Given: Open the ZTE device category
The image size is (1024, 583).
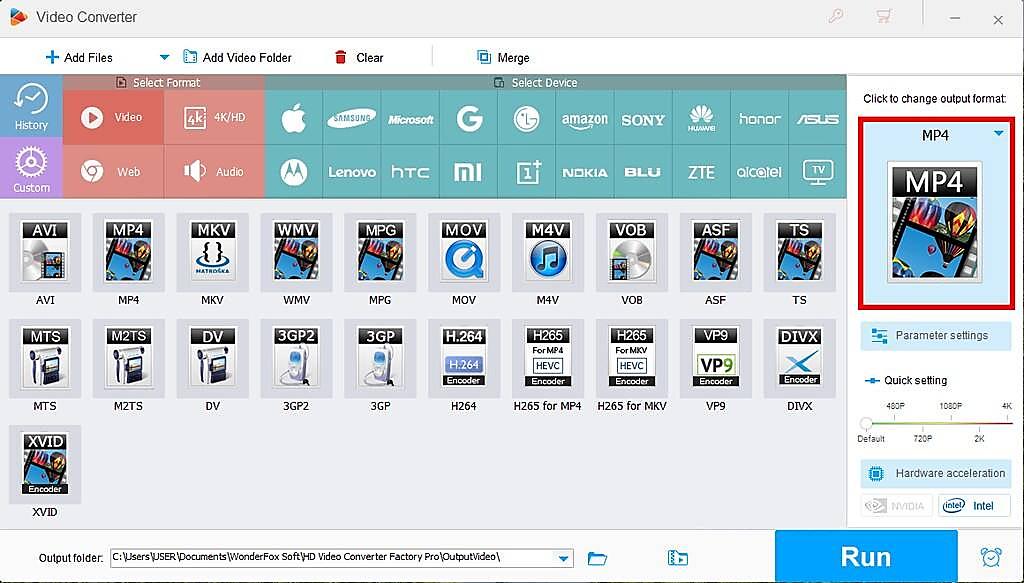Looking at the screenshot, I should click(x=701, y=172).
